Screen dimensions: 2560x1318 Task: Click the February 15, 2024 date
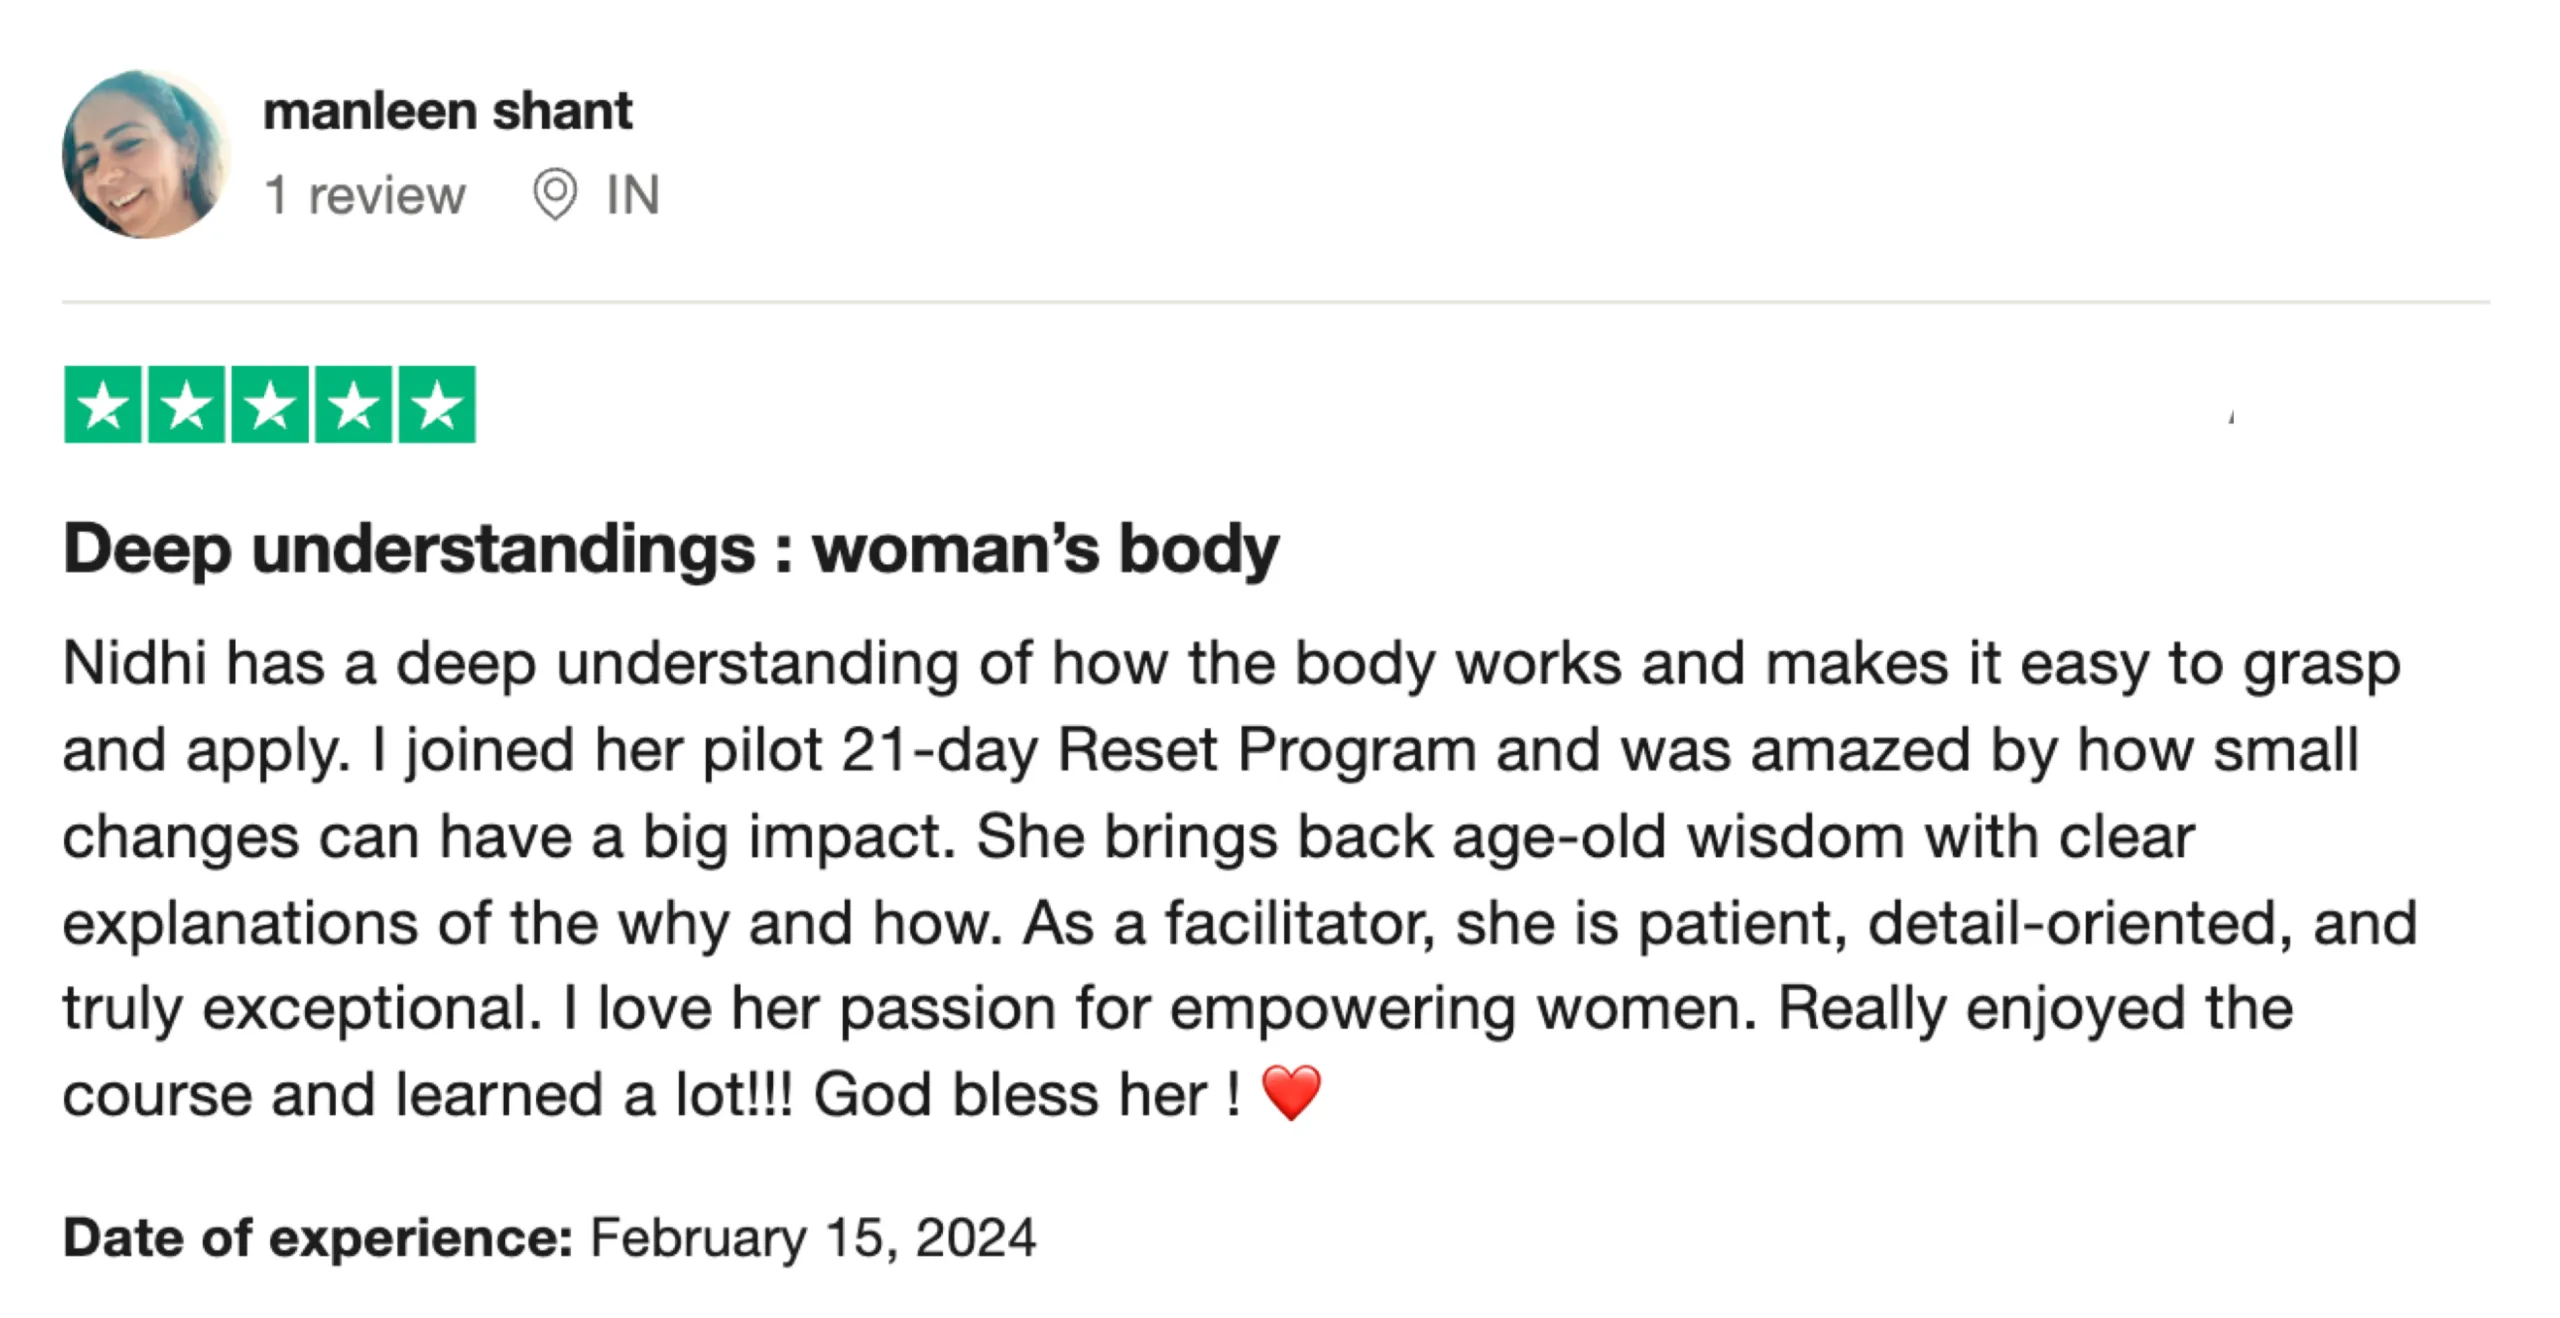813,1238
